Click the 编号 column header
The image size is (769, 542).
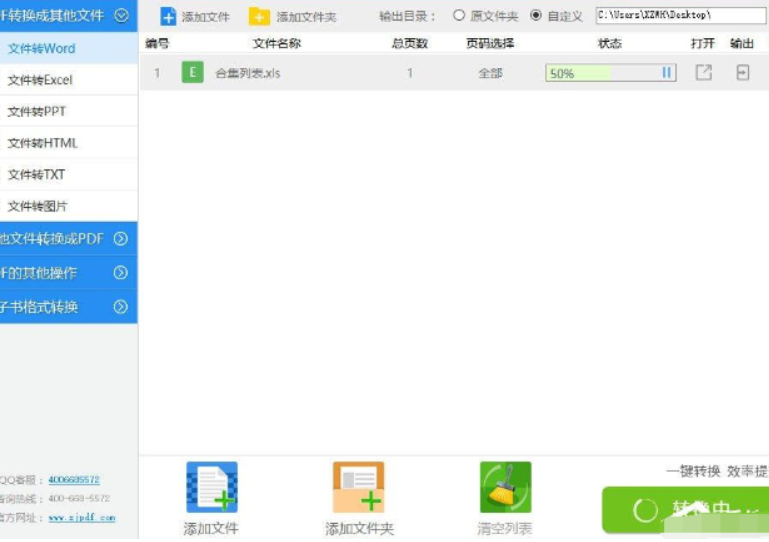coord(157,44)
